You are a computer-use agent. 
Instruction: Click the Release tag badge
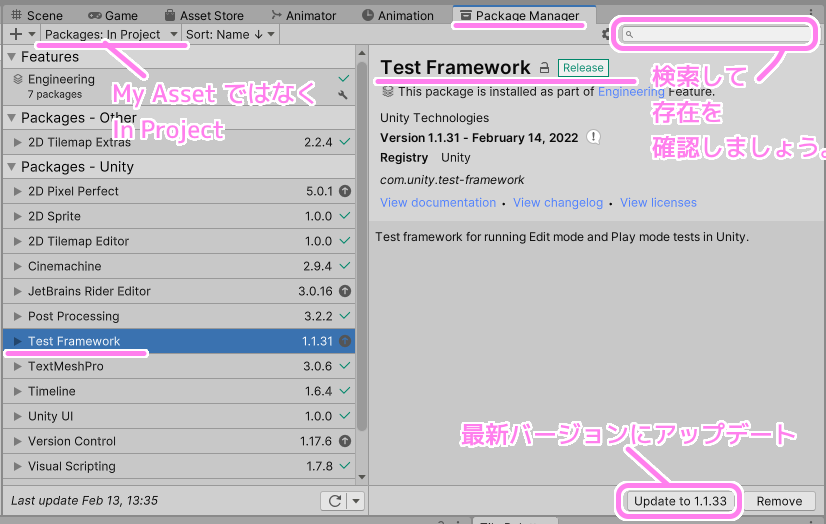point(583,67)
